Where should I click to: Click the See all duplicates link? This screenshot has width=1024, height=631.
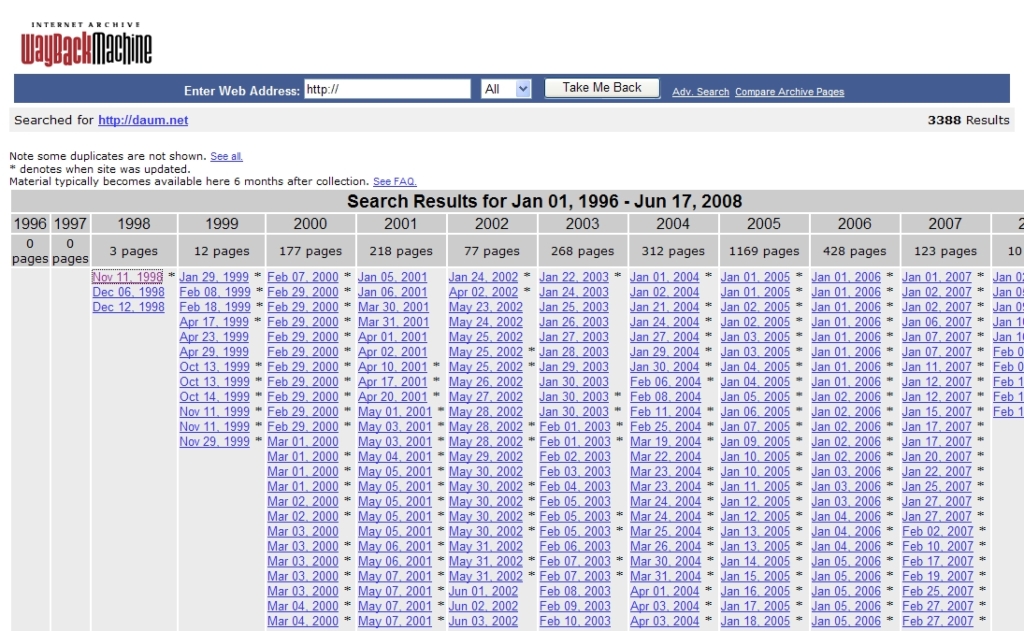click(226, 157)
